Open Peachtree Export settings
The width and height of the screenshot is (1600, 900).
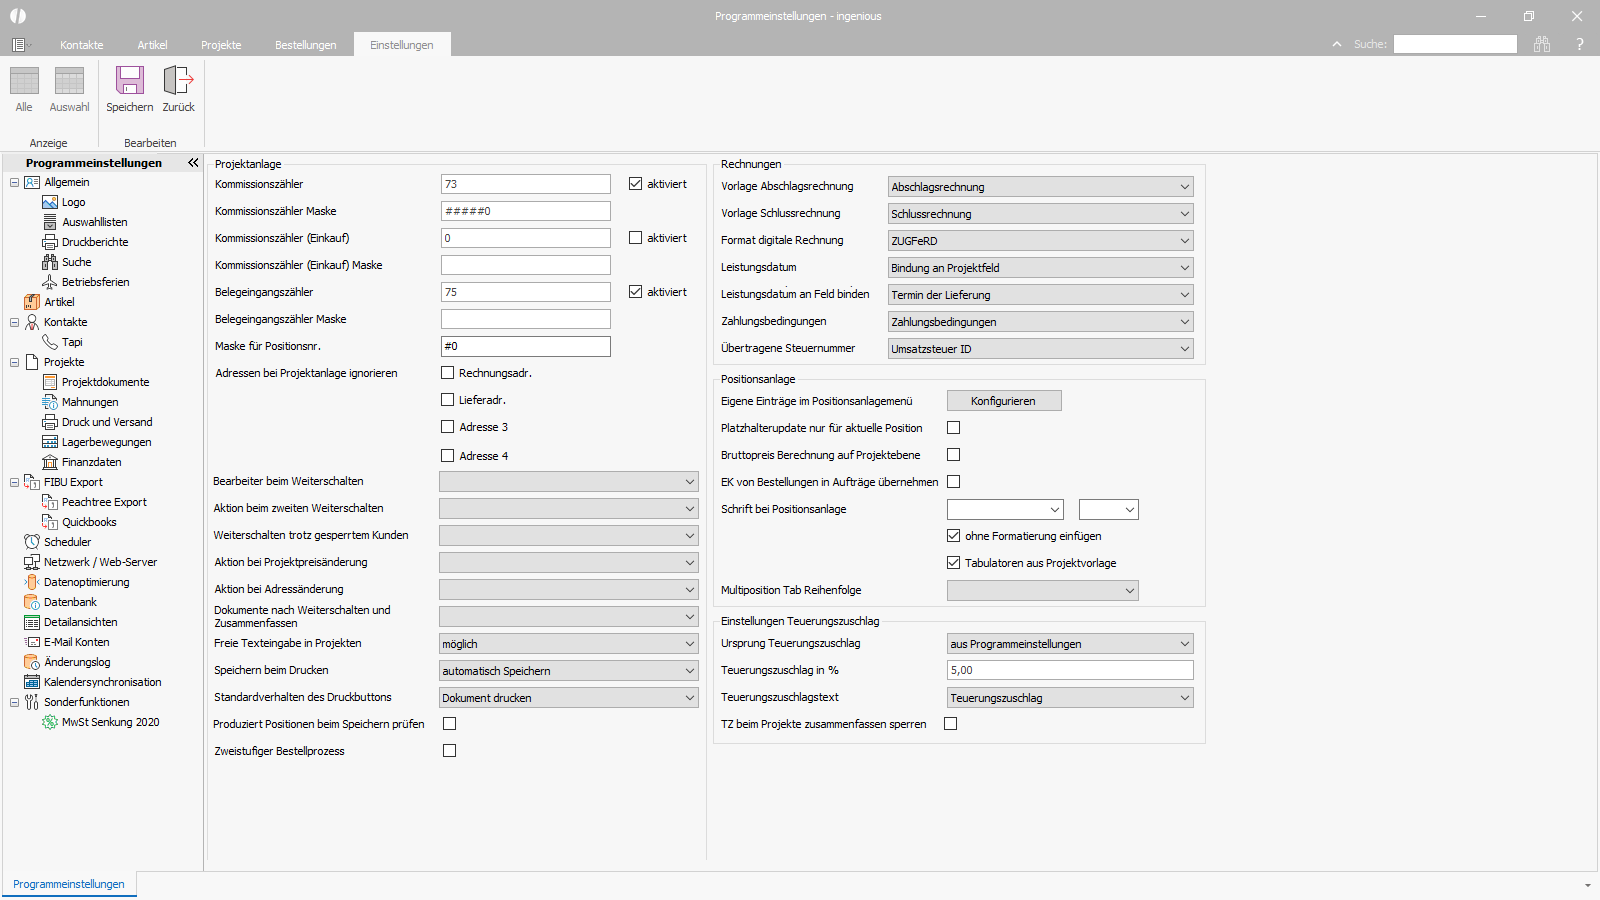(x=104, y=502)
